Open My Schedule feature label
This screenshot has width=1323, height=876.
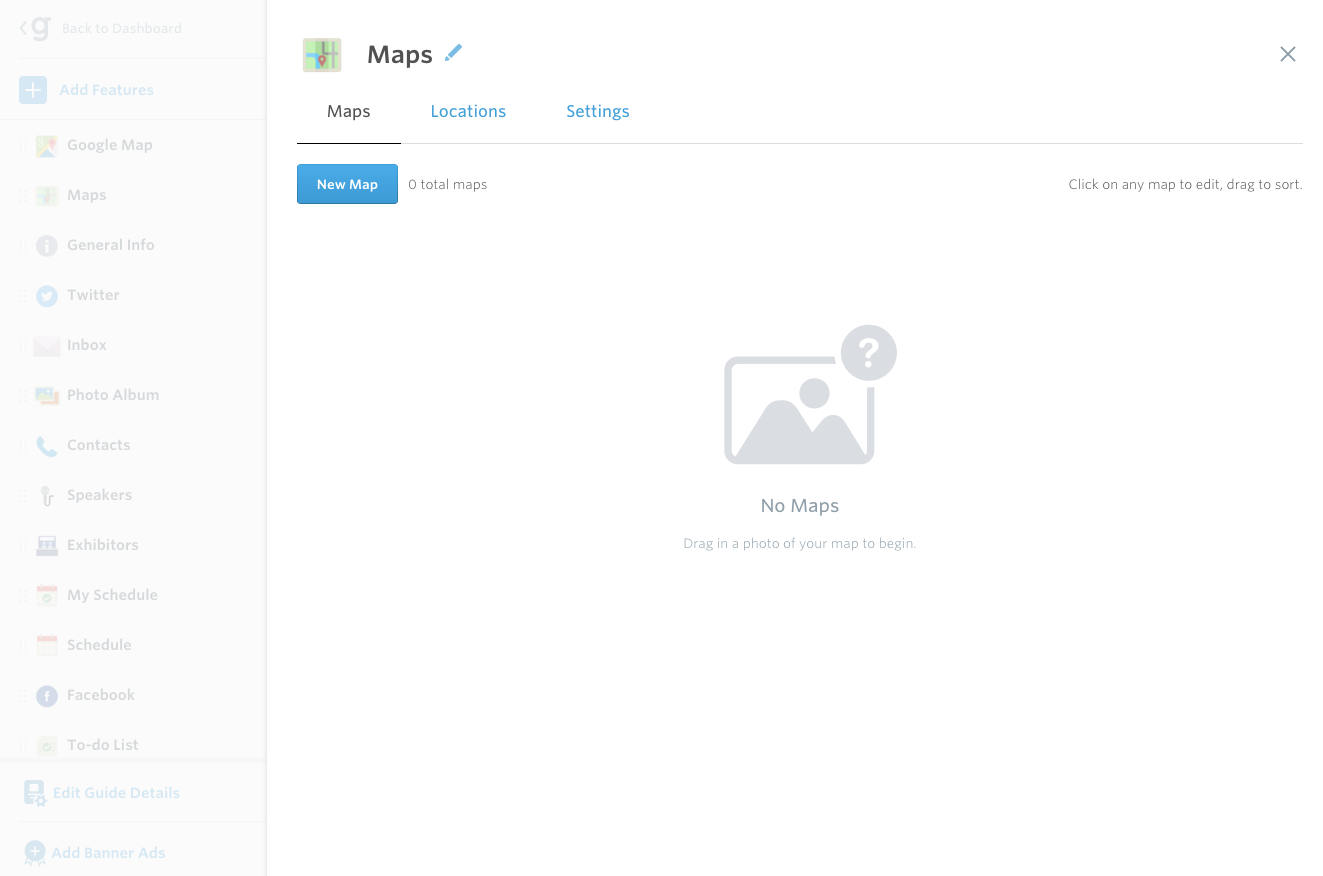click(113, 595)
